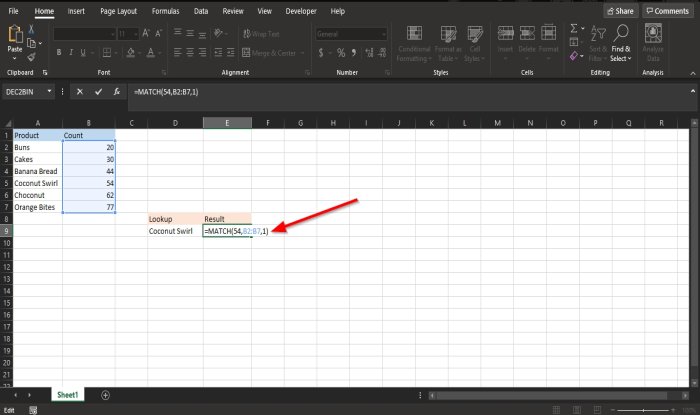Adjust the zoom slider
700x415 pixels.
pyautogui.click(x=643, y=410)
